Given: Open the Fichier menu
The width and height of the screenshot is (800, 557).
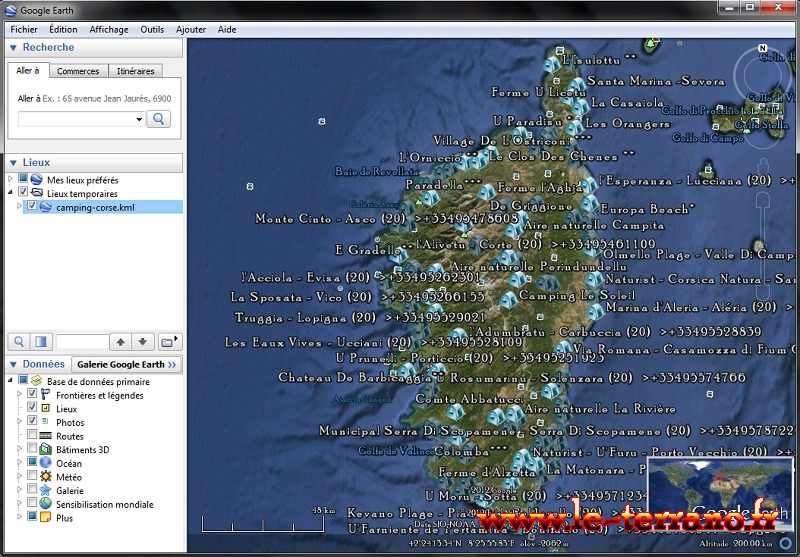Looking at the screenshot, I should point(24,30).
